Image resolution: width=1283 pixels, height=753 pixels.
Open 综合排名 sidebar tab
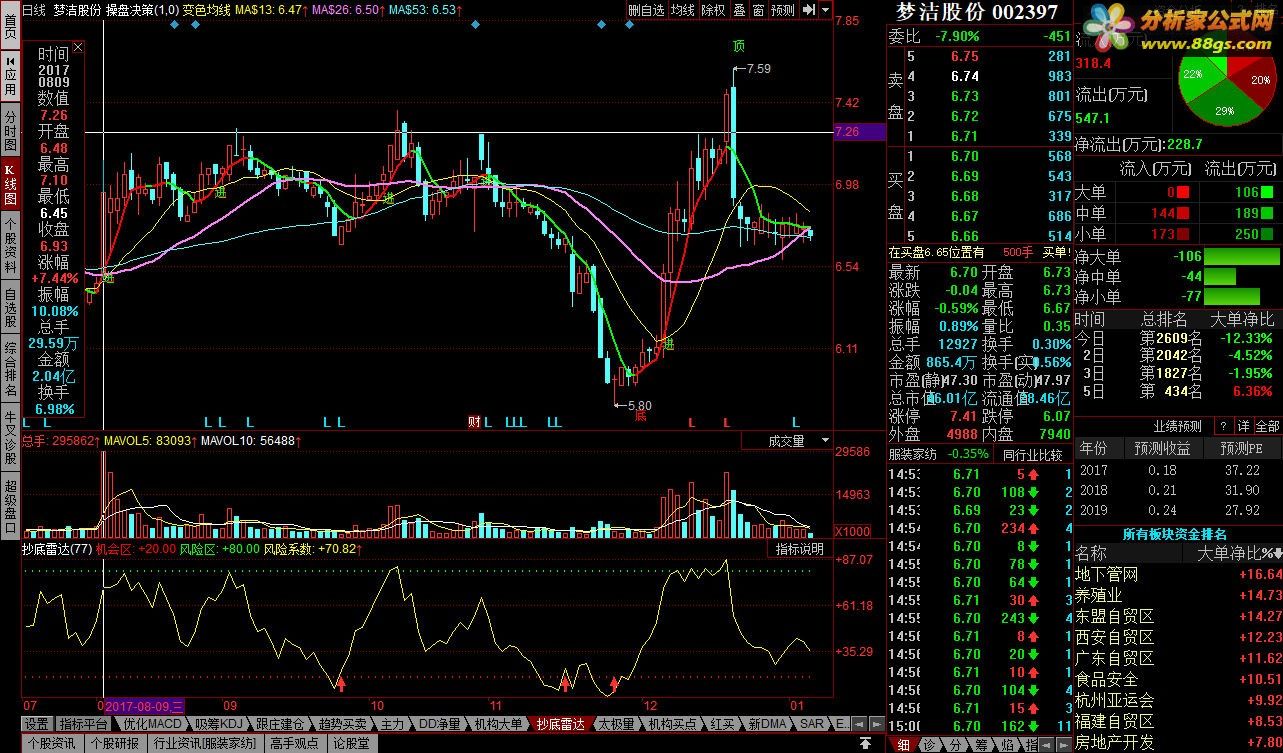pyautogui.click(x=9, y=368)
